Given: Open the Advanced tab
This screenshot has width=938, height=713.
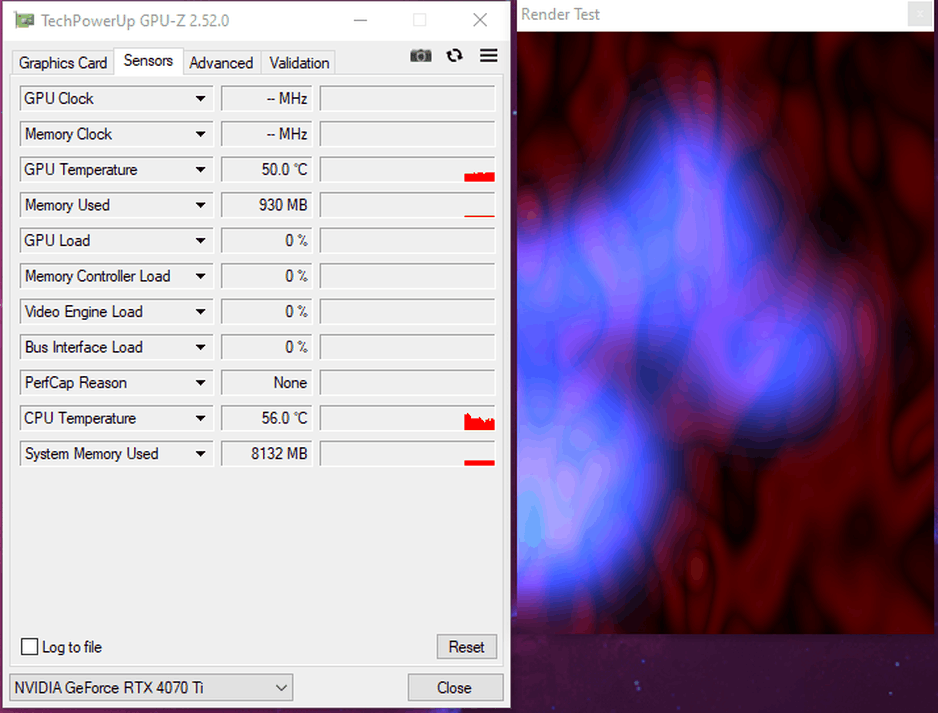Looking at the screenshot, I should [x=221, y=63].
